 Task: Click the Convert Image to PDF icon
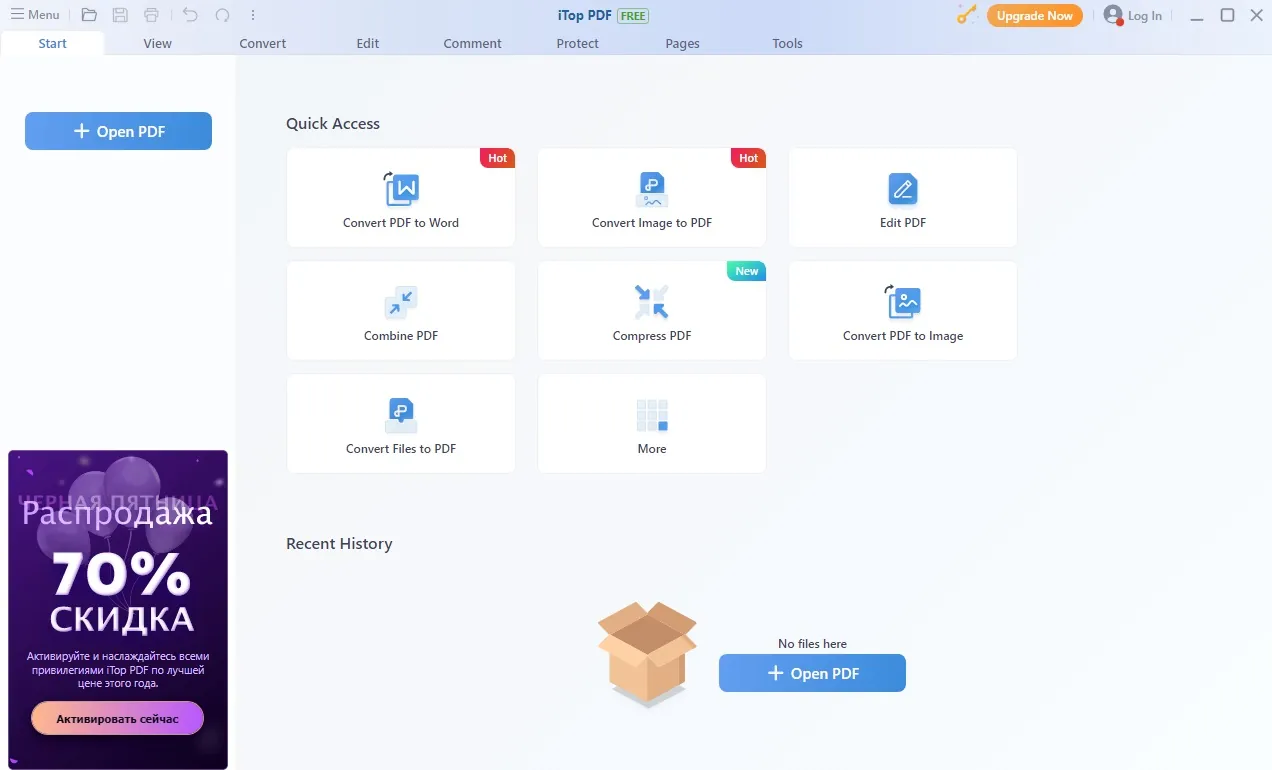click(x=652, y=189)
